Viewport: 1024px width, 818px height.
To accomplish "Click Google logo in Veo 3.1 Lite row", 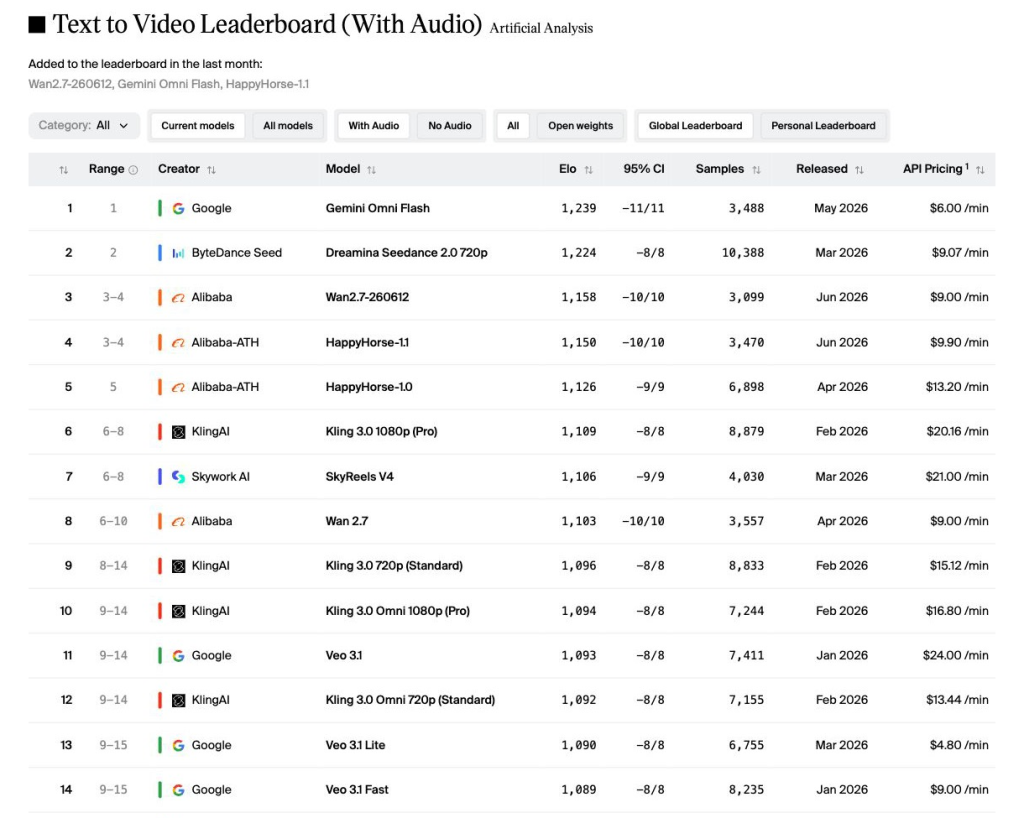I will pos(178,745).
